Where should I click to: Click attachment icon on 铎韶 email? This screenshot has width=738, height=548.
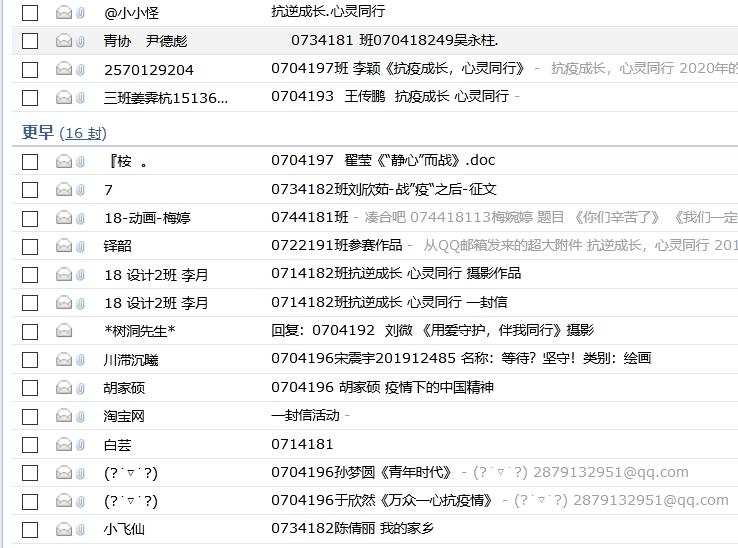[x=80, y=246]
